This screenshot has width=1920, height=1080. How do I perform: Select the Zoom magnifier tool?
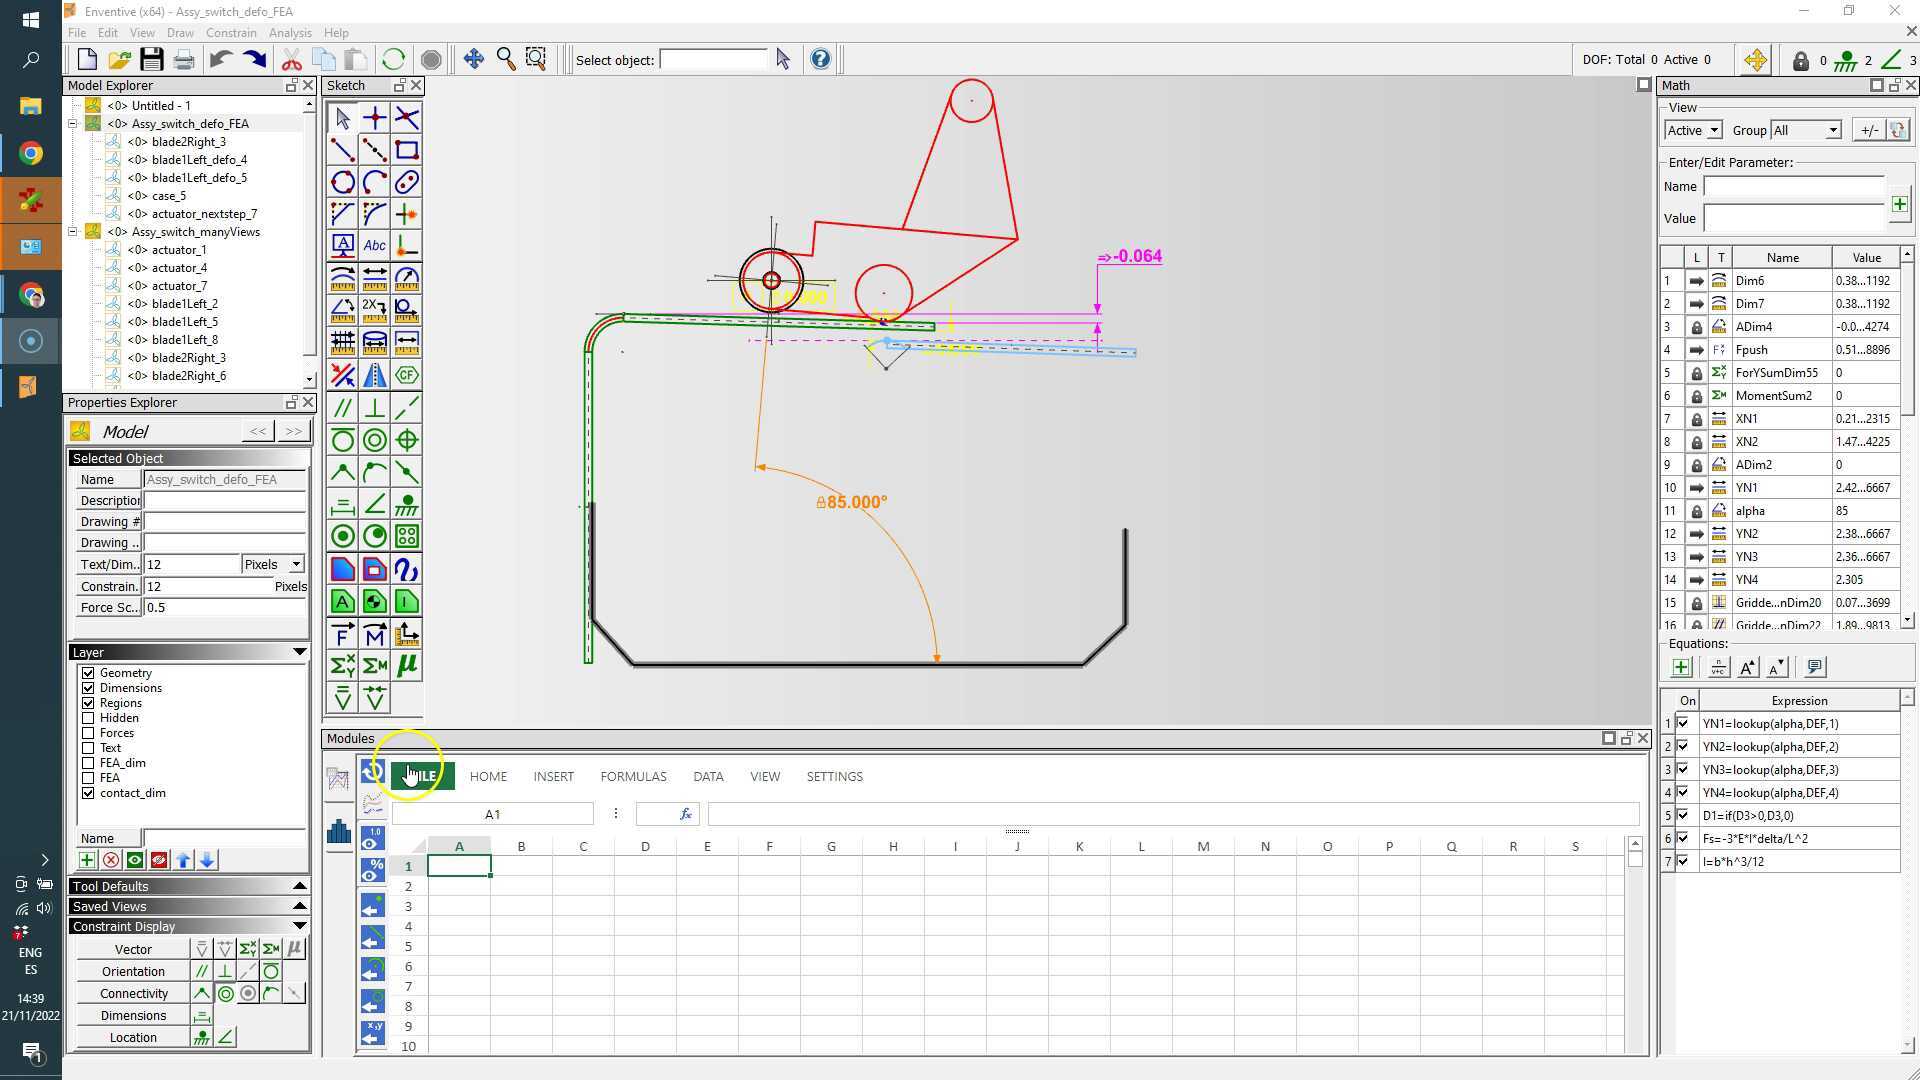click(x=506, y=59)
